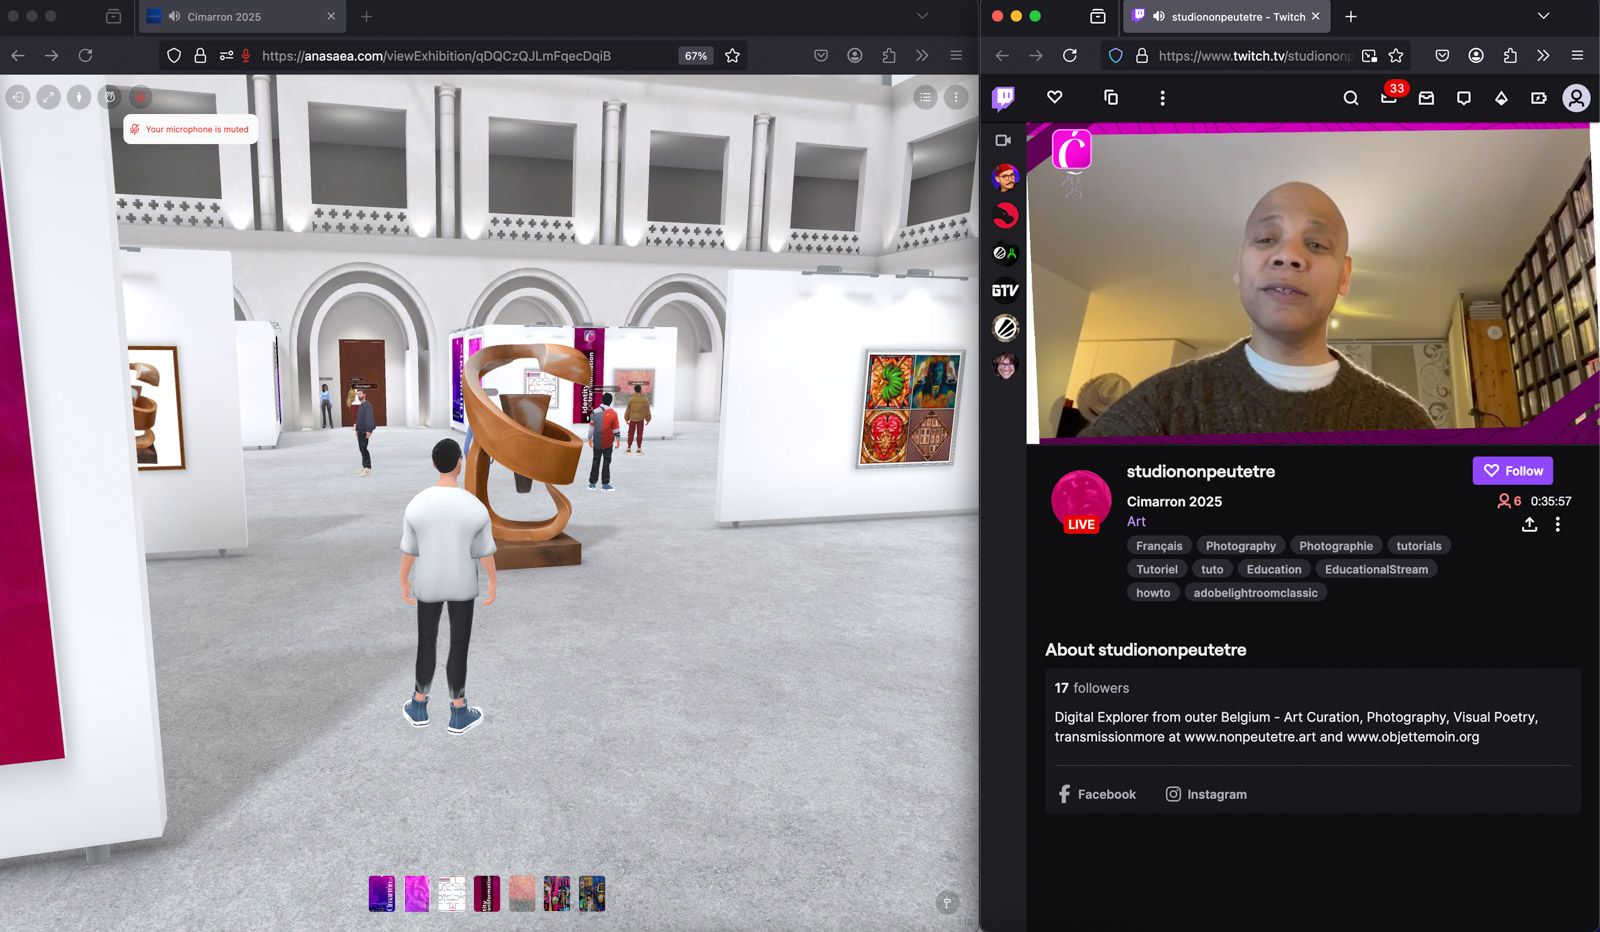
Task: Open the GTV sidebar channel
Action: [1005, 290]
